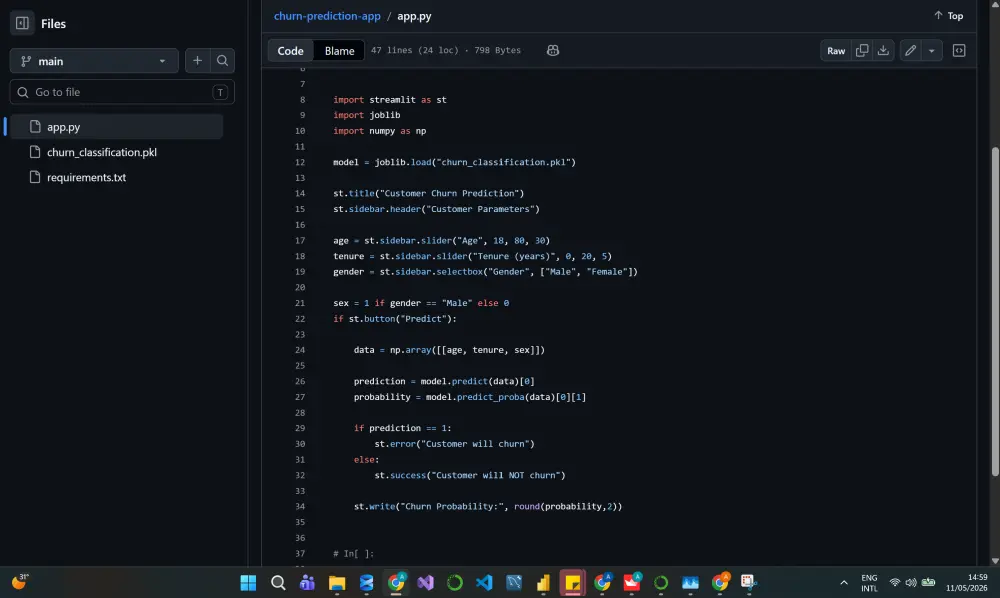The image size is (1000, 598).
Task: Open the weather widget on taskbar
Action: (x=20, y=581)
